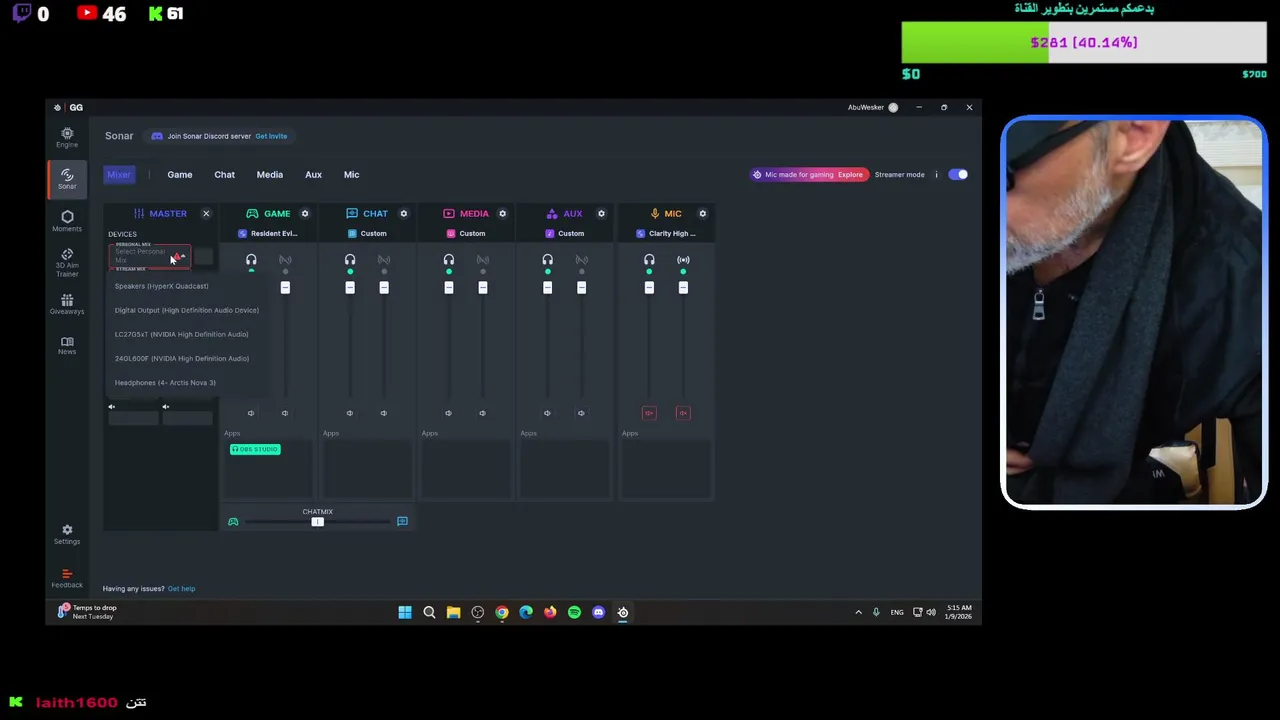Click the Get invite link
The height and width of the screenshot is (720, 1280).
pos(271,136)
